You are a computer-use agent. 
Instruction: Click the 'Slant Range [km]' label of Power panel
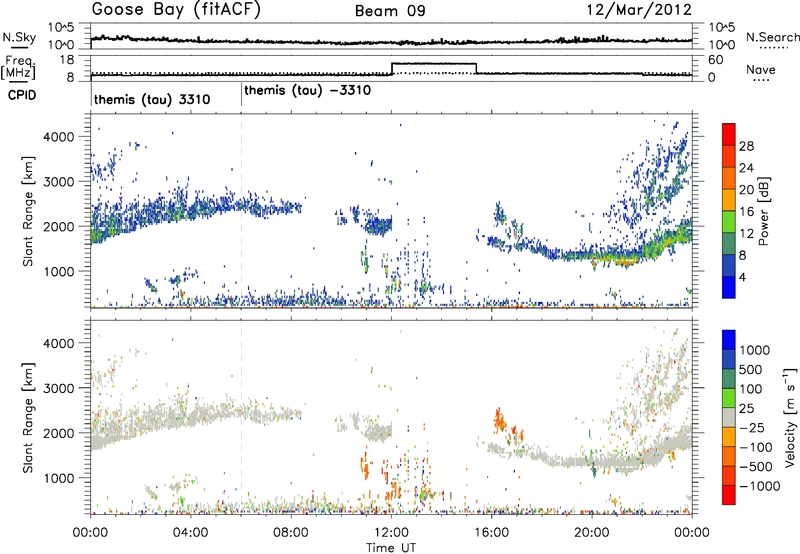pos(28,211)
